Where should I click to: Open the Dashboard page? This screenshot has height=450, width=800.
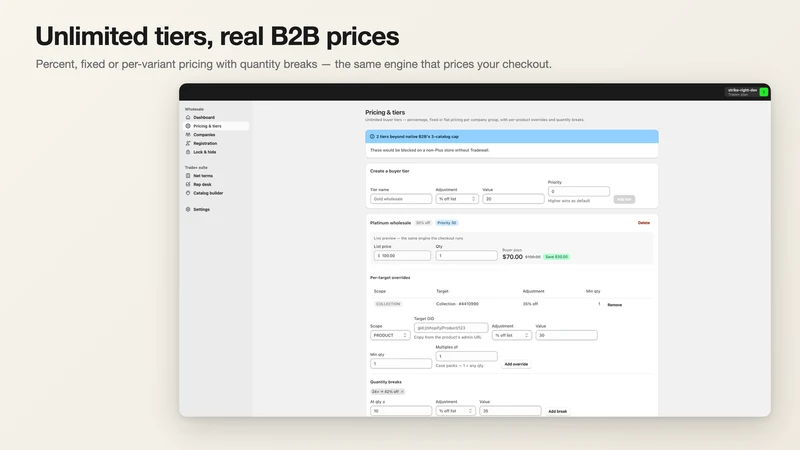[x=204, y=117]
